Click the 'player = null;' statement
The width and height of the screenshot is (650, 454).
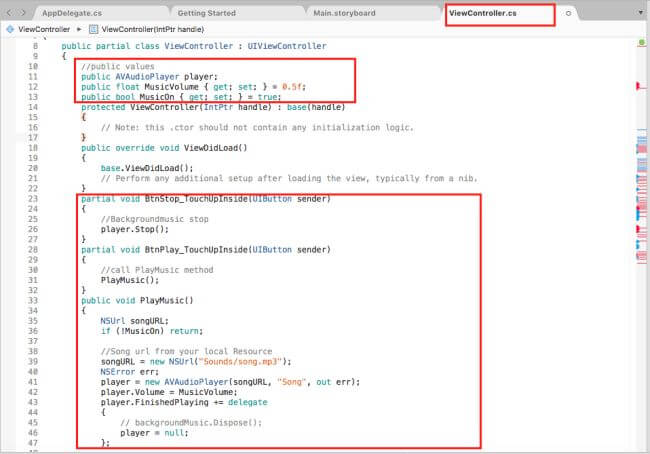point(154,433)
